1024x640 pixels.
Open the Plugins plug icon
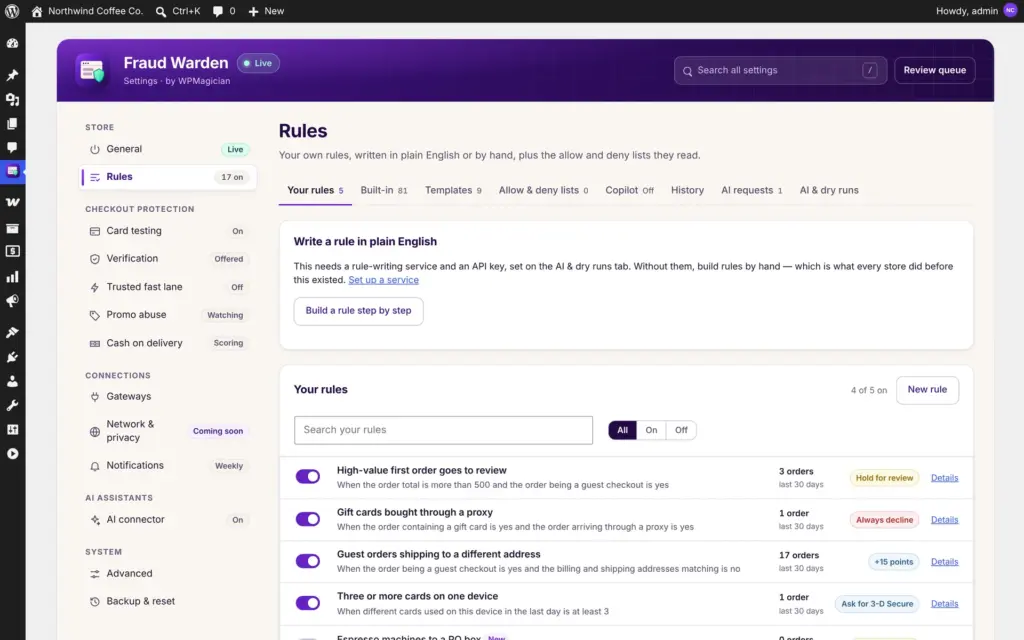pyautogui.click(x=12, y=357)
